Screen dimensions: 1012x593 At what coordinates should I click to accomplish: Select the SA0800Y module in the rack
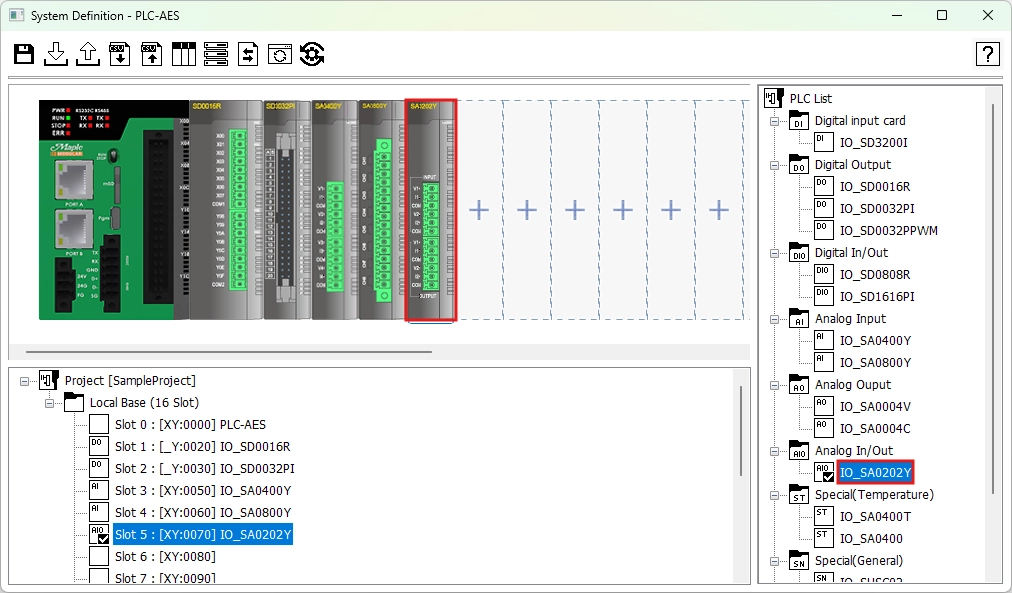click(x=381, y=210)
